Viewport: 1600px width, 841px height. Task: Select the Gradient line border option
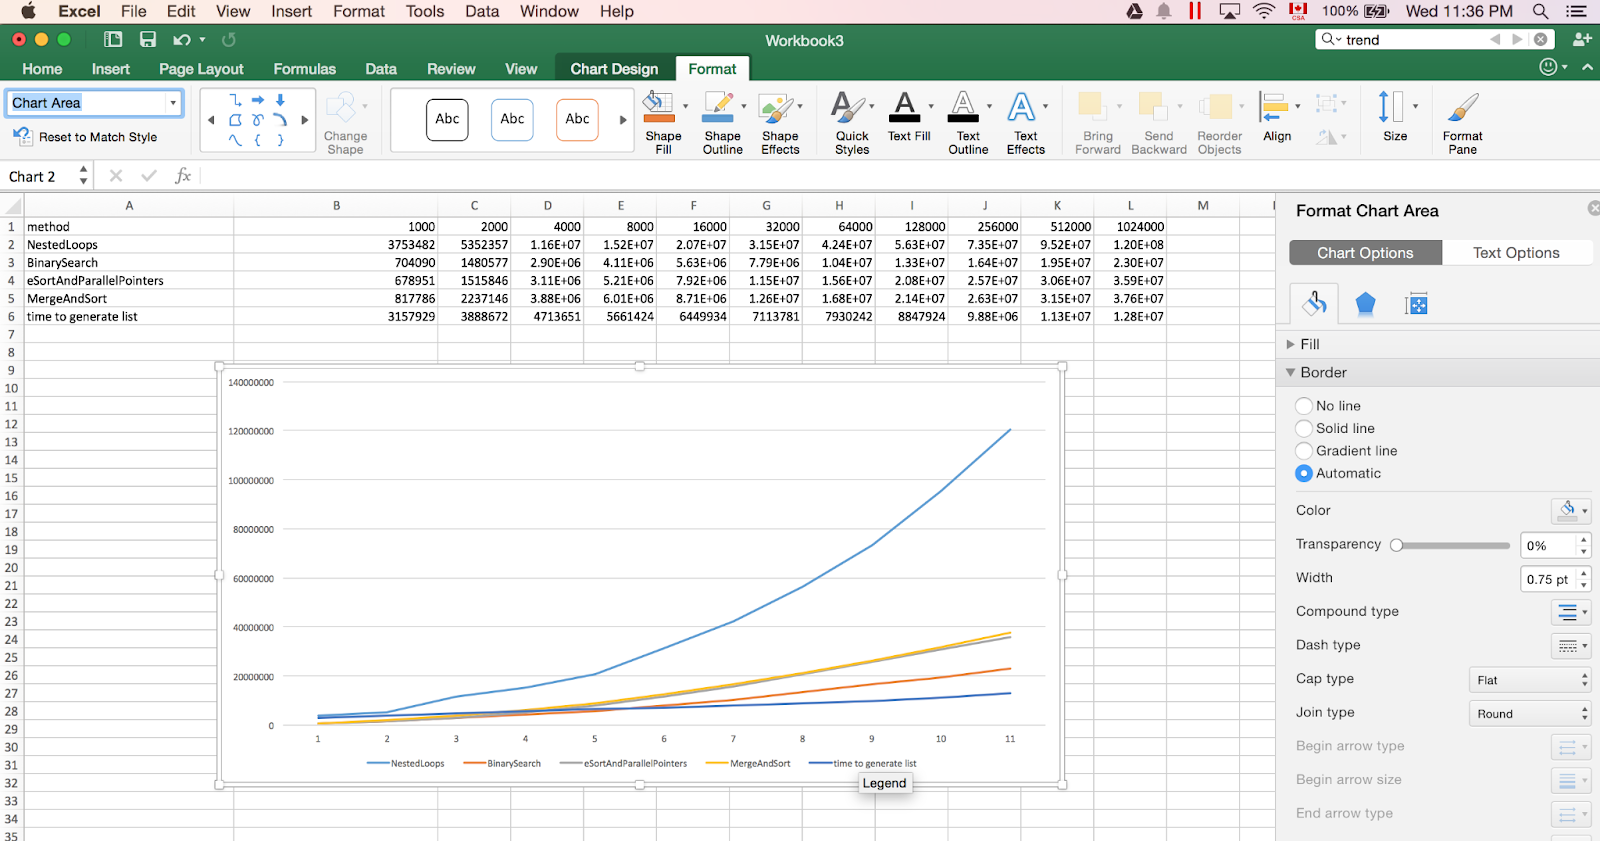(x=1304, y=451)
